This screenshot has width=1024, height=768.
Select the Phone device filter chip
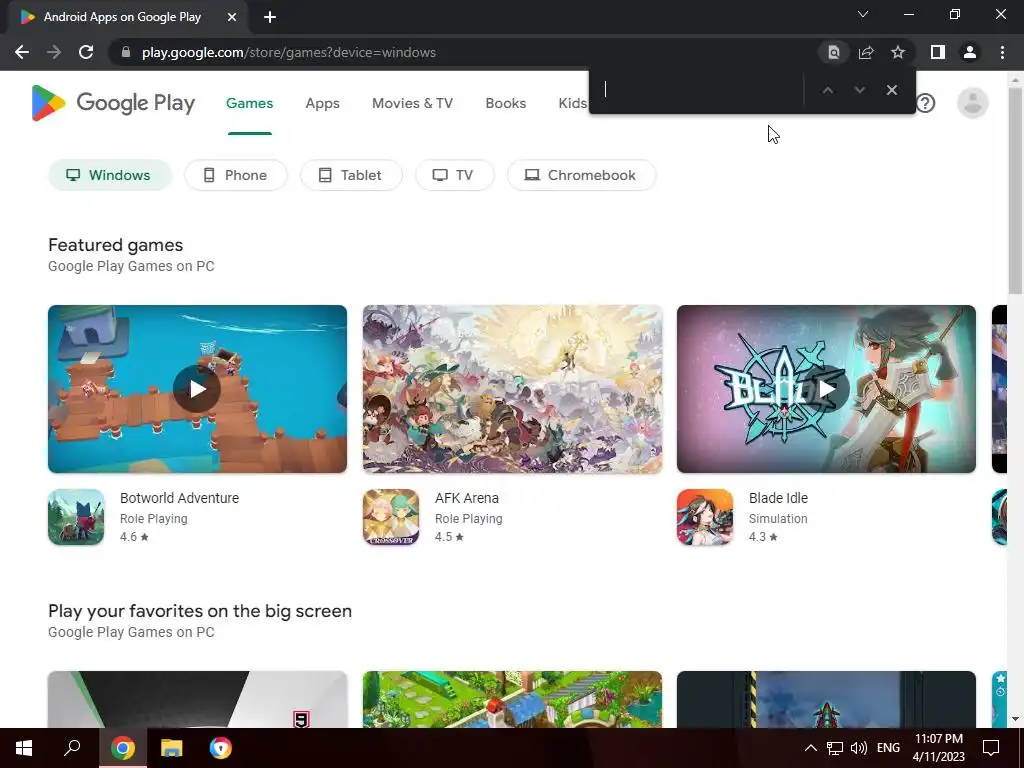(x=235, y=175)
